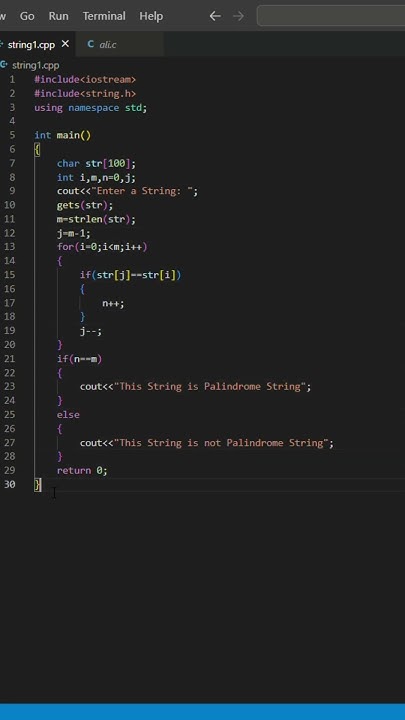Click the 'return 0;' statement
The width and height of the screenshot is (405, 720).
pyautogui.click(x=82, y=471)
